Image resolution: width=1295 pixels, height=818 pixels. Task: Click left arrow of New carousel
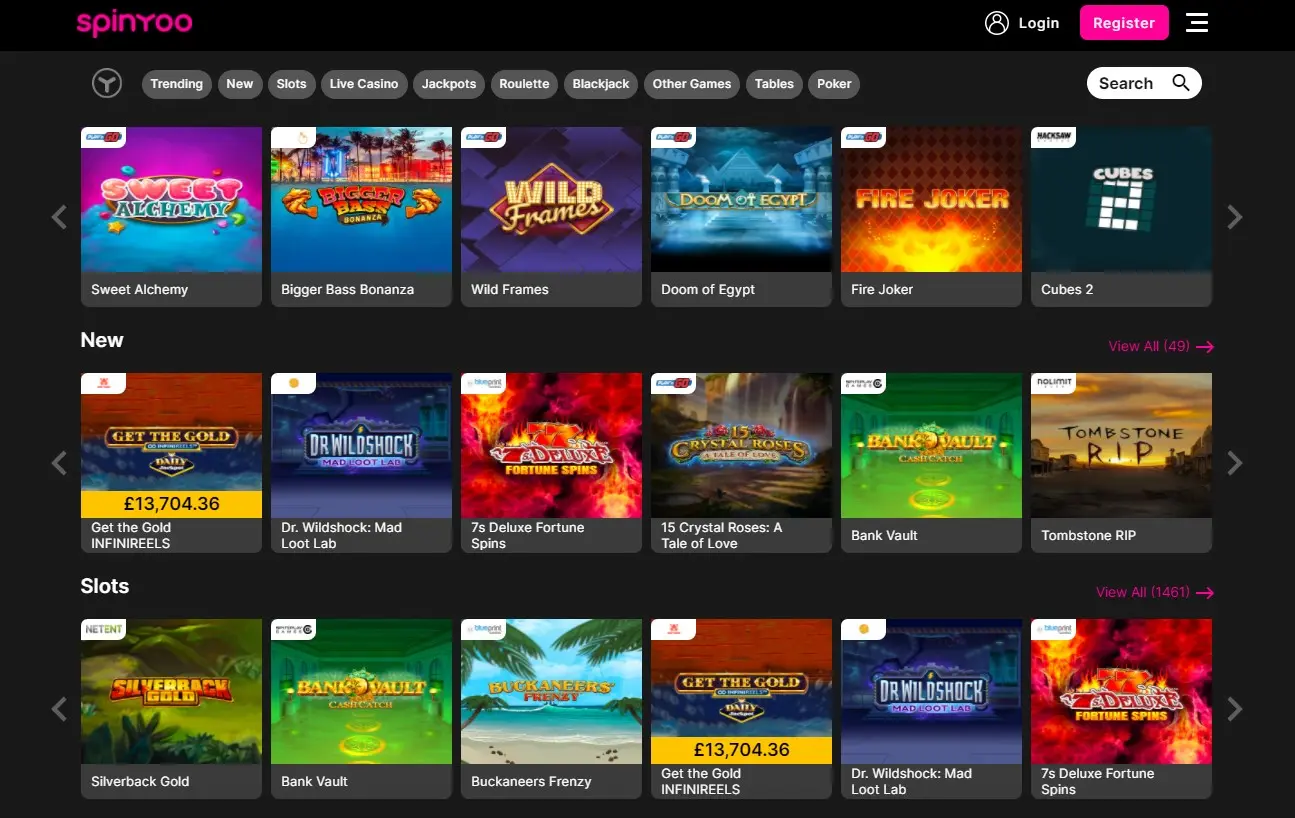pos(59,463)
